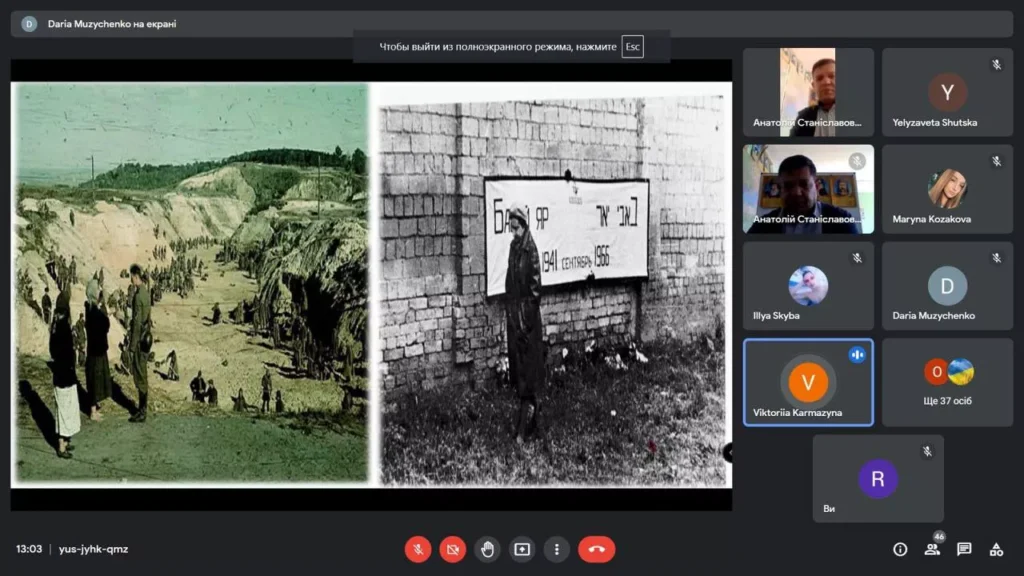1024x576 pixels.
Task: Click the Ukraine flag avatar
Action: (x=961, y=372)
